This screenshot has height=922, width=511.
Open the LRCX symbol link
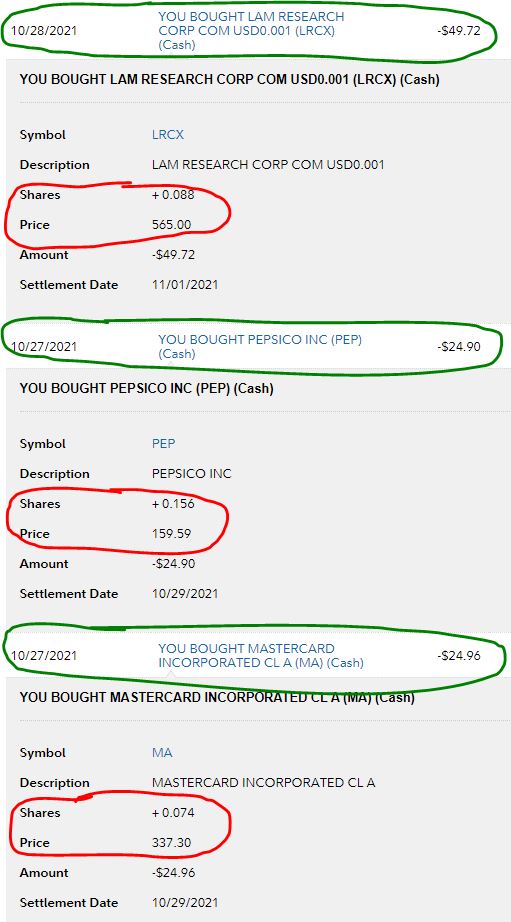pos(168,135)
